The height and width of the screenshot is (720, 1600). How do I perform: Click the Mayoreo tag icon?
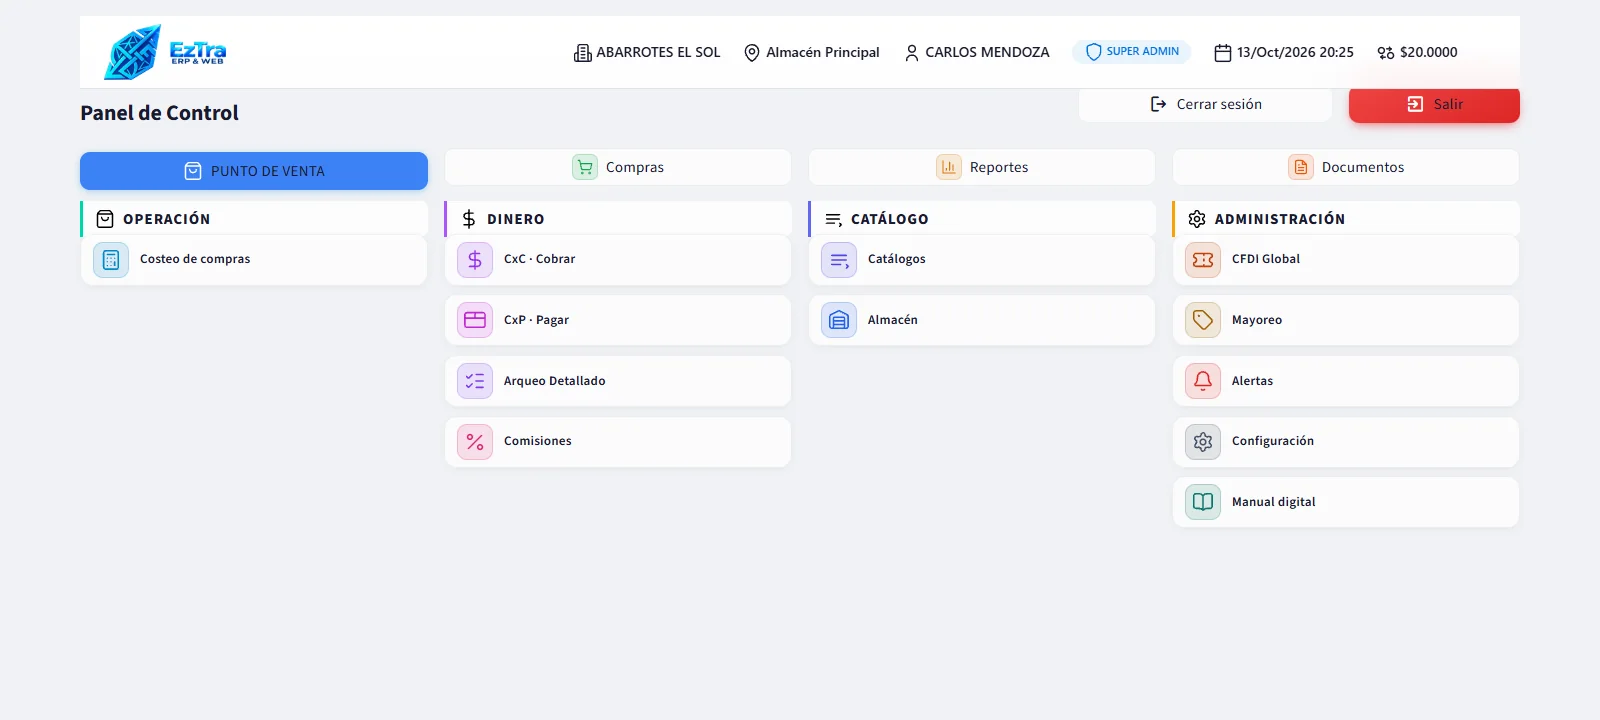coord(1203,320)
